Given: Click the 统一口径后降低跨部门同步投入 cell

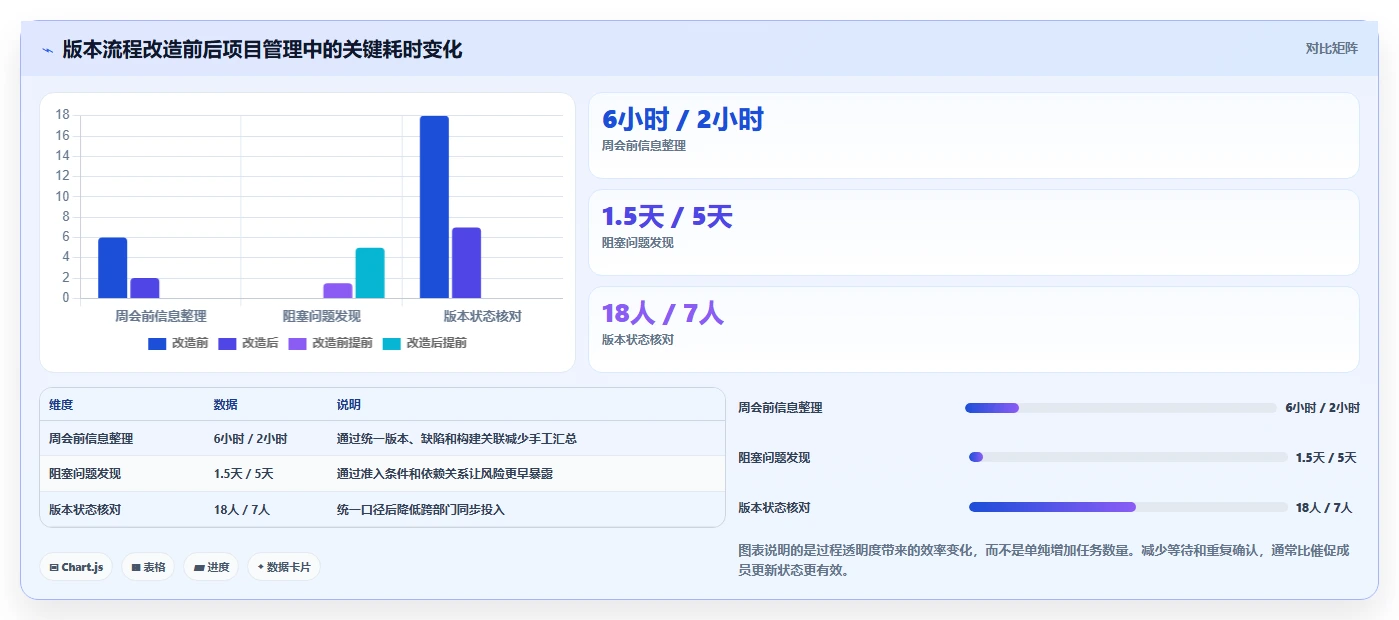Looking at the screenshot, I should [421, 509].
